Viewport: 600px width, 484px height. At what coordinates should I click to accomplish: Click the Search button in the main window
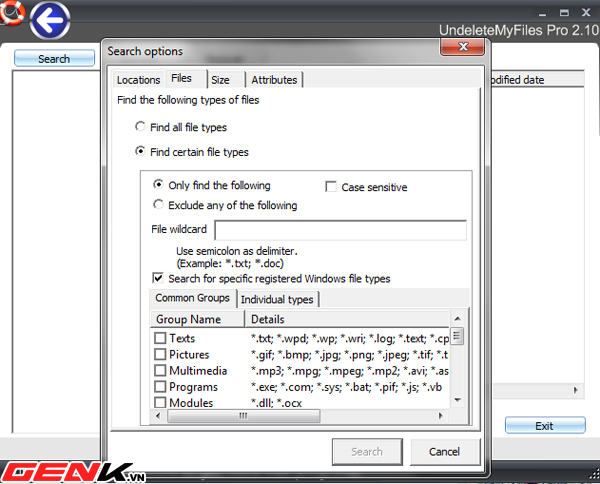pyautogui.click(x=54, y=59)
